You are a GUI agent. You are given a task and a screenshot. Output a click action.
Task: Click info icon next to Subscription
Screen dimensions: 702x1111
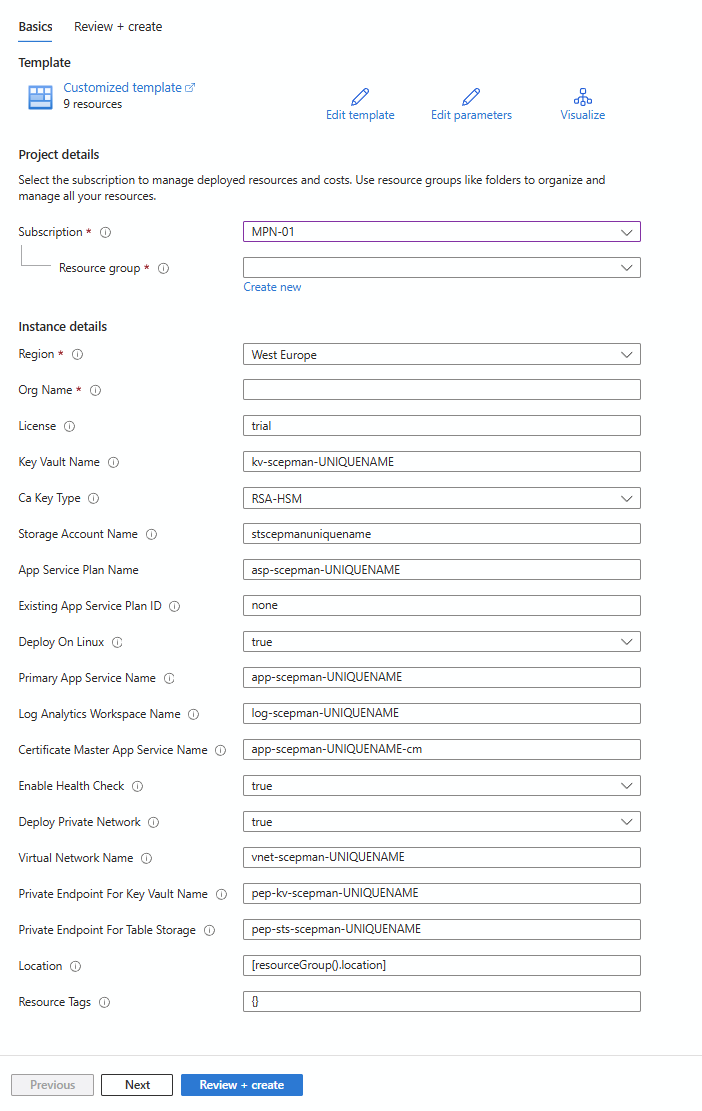[106, 232]
